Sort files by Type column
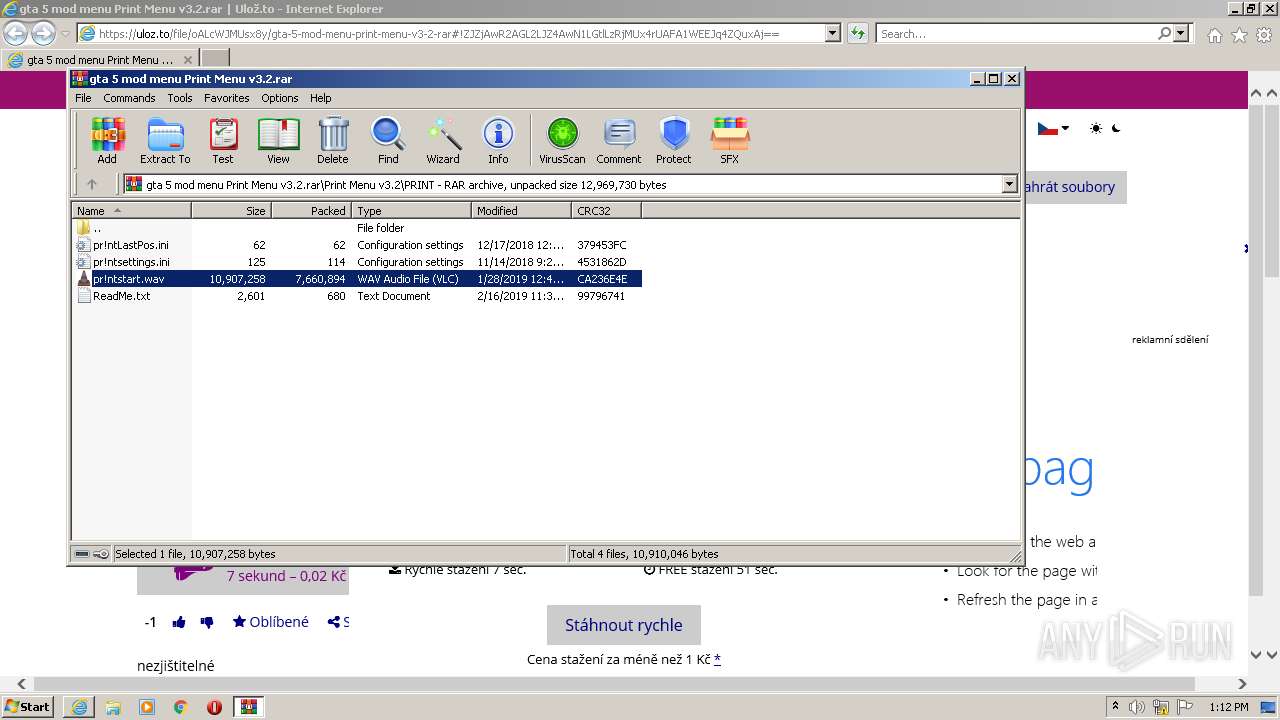The width and height of the screenshot is (1280, 720). pyautogui.click(x=411, y=210)
